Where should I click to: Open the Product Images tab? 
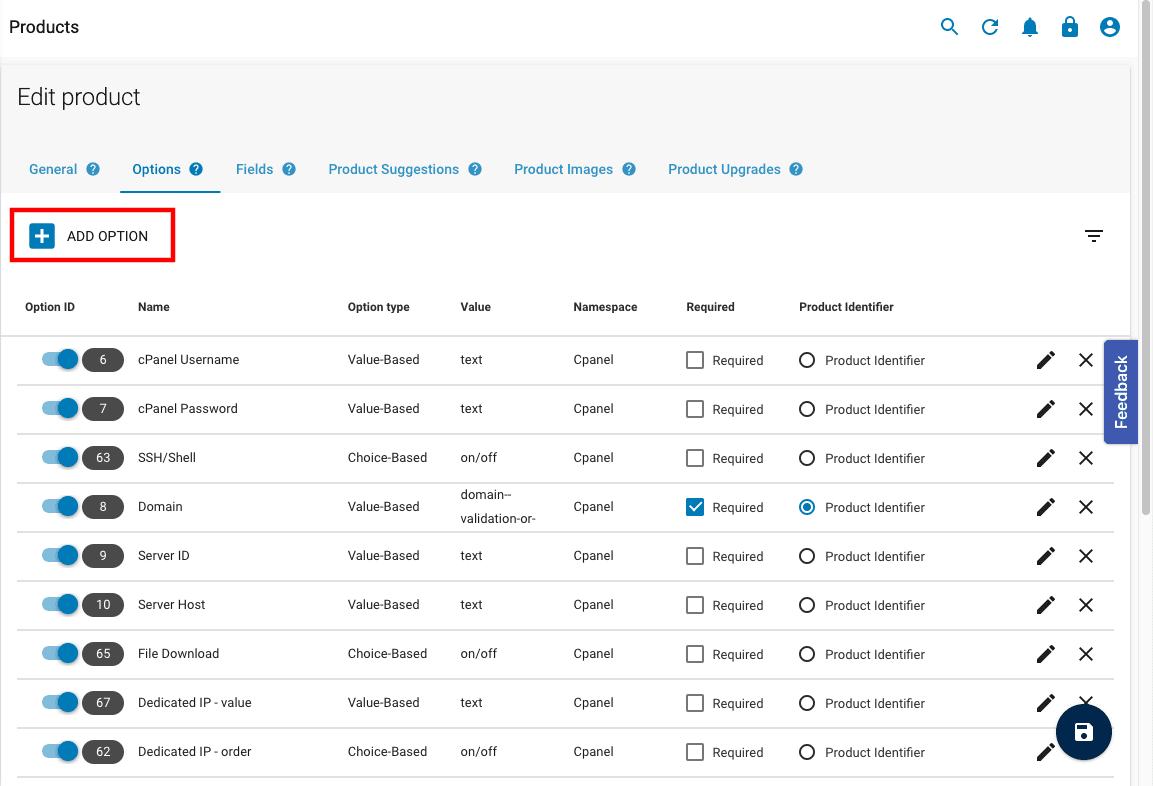point(563,169)
